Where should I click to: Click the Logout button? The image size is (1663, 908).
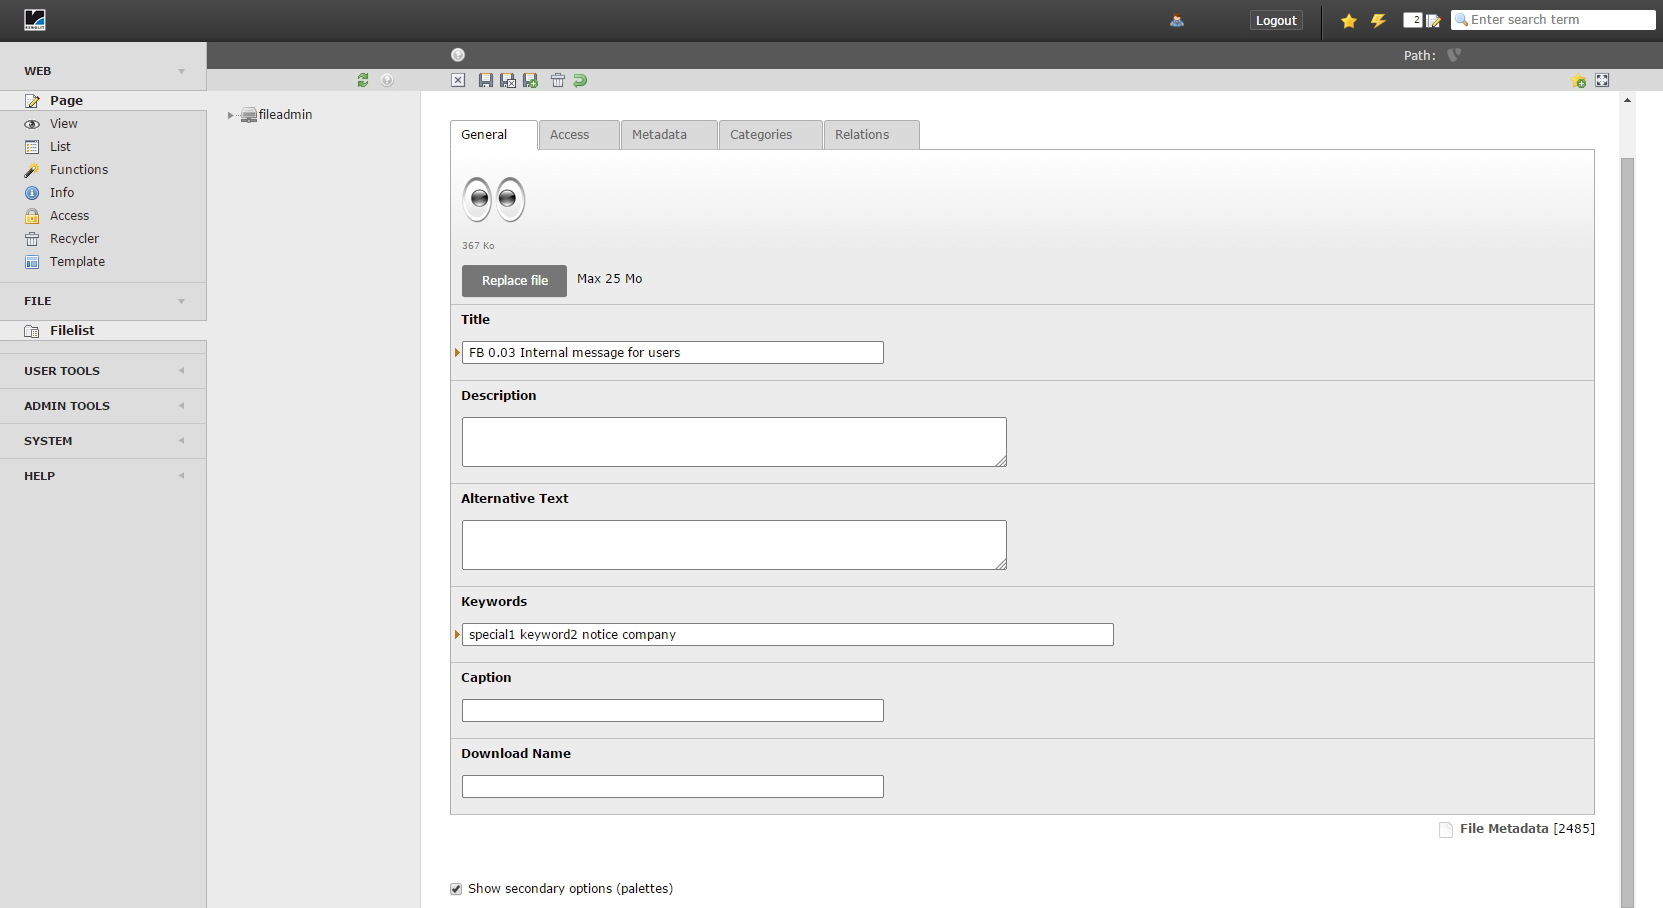pyautogui.click(x=1276, y=21)
